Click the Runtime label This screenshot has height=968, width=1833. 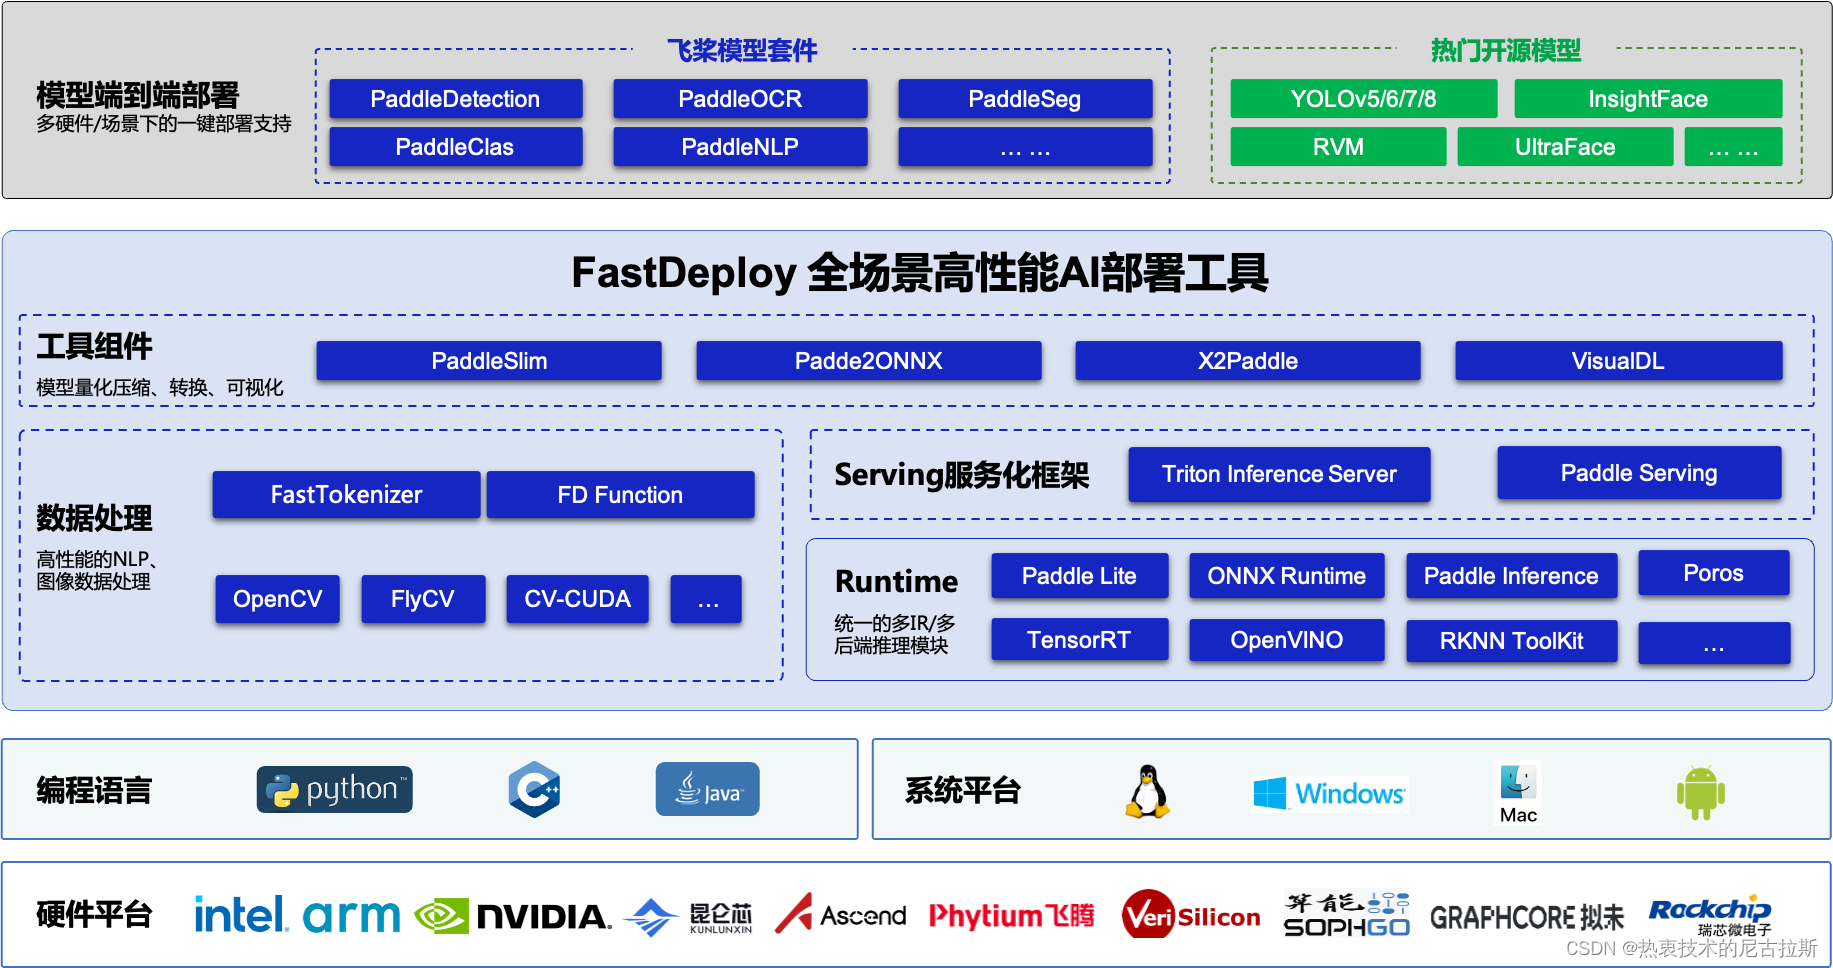pyautogui.click(x=896, y=581)
